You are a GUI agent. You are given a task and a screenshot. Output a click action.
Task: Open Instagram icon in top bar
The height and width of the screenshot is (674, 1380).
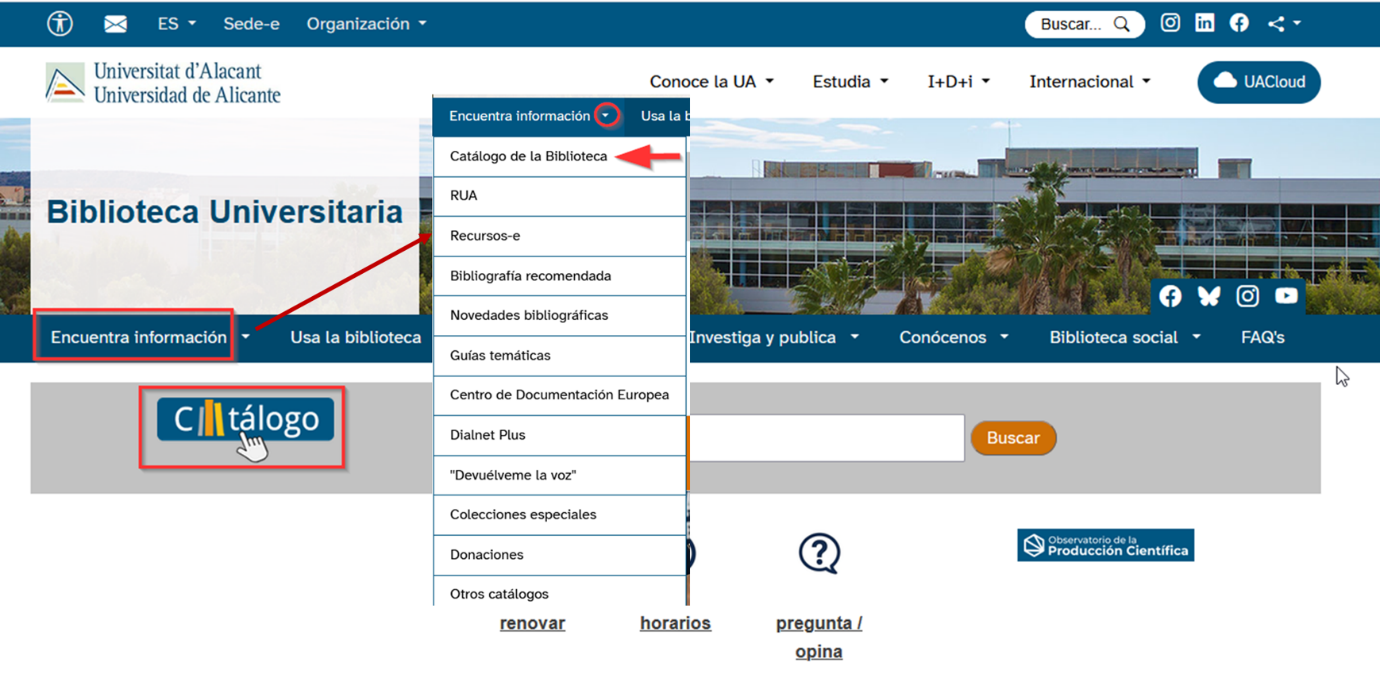[1170, 23]
